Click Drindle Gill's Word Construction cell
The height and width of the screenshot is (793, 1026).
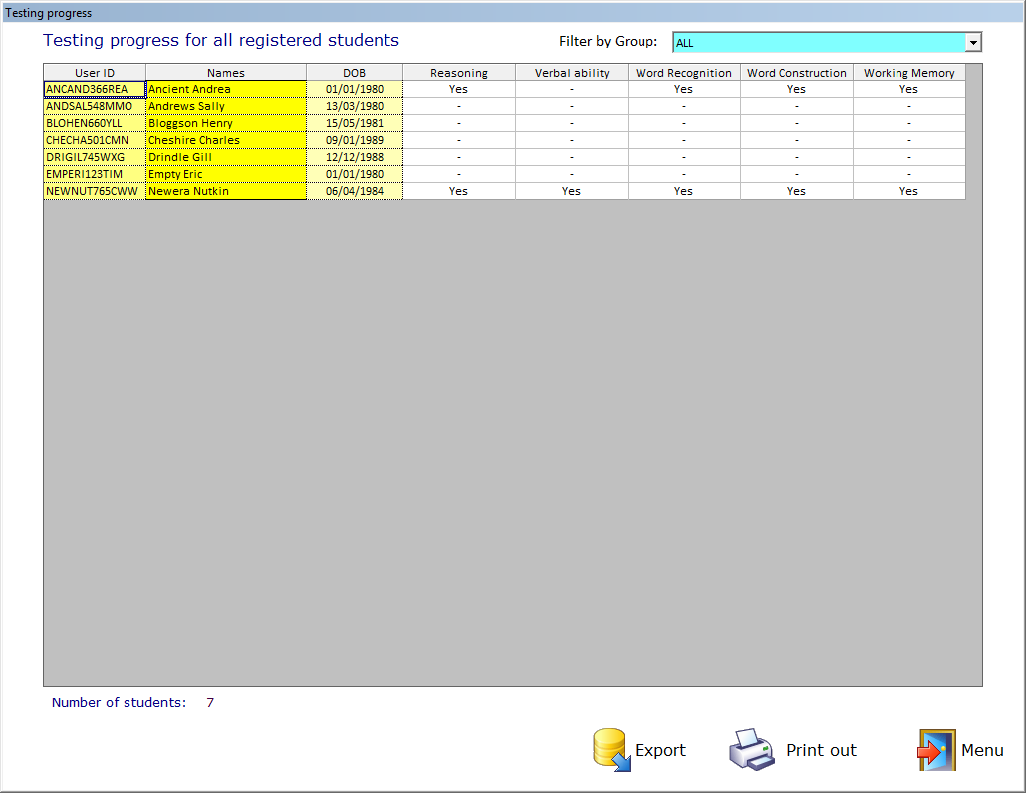click(796, 157)
